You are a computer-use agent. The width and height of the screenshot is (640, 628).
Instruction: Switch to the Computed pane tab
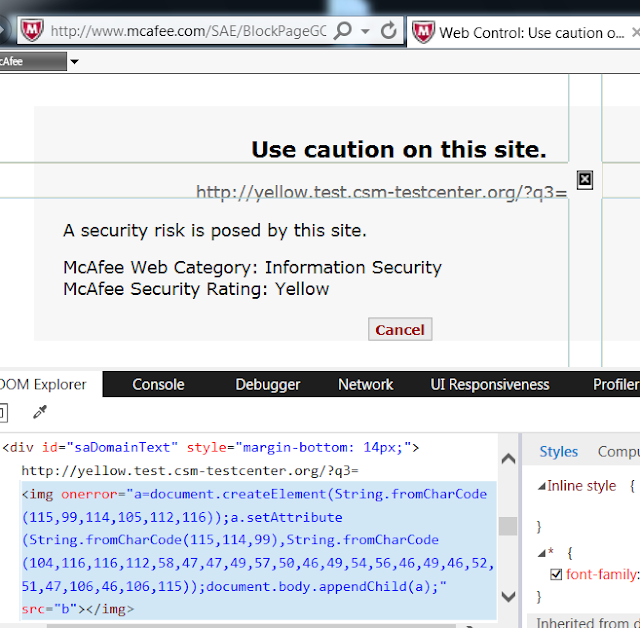tap(619, 451)
